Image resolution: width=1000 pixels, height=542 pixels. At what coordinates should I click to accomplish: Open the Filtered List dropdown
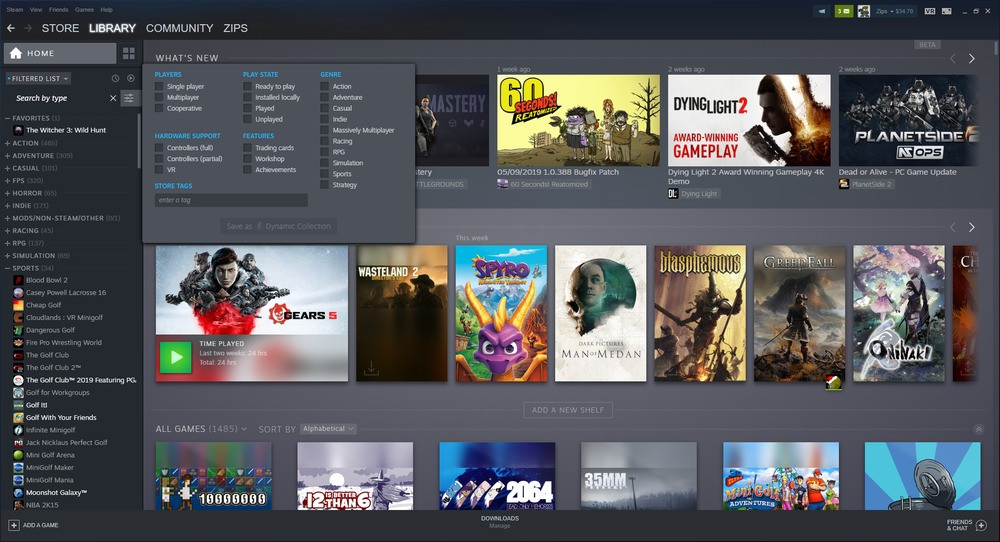point(38,78)
